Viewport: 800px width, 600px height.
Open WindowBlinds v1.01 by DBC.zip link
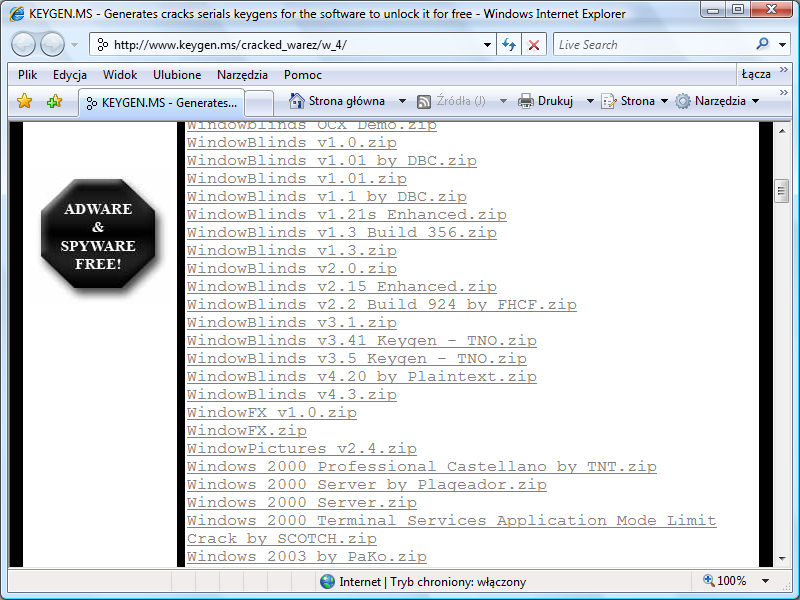point(332,161)
